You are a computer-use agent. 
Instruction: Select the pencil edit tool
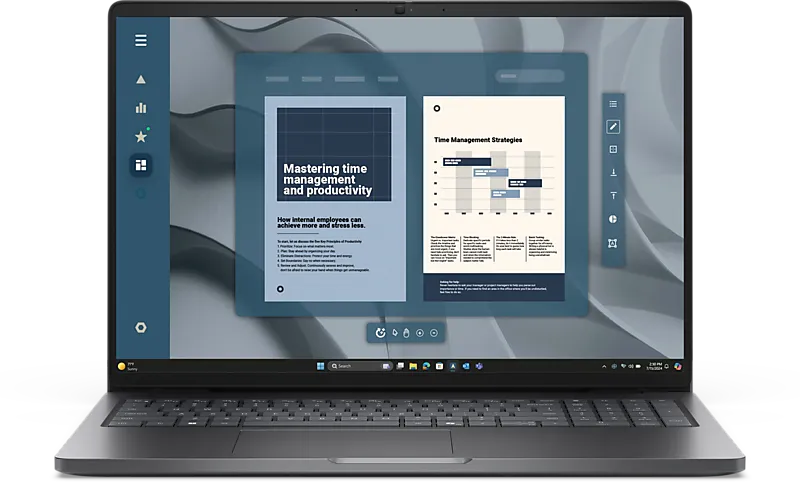[x=613, y=126]
